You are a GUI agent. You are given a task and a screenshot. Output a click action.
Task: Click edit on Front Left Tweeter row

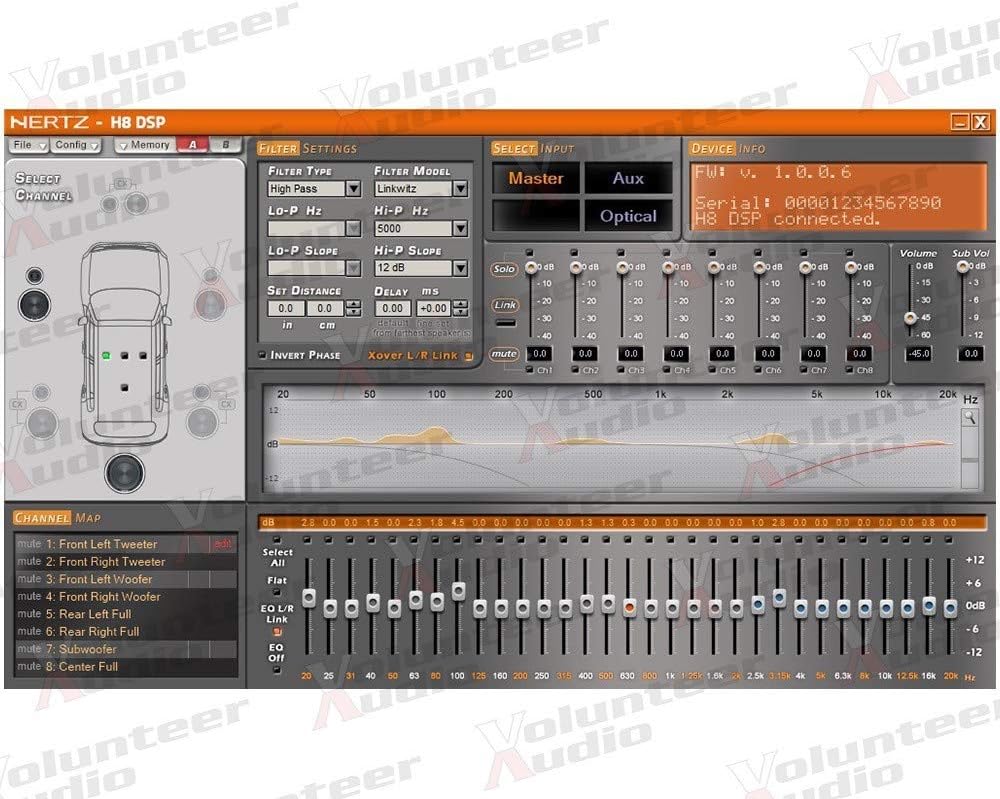[223, 544]
